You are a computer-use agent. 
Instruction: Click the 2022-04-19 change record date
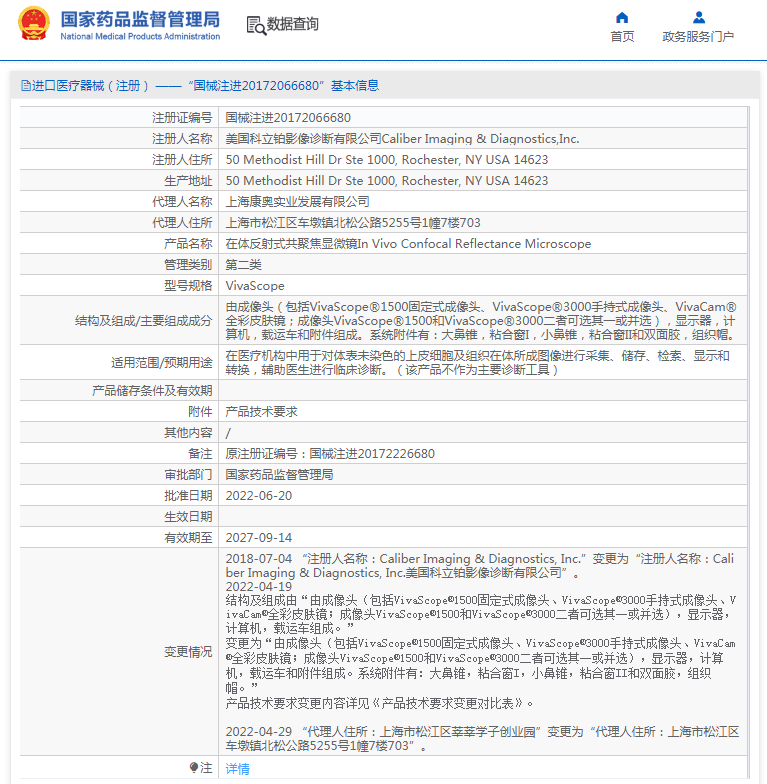coord(258,586)
